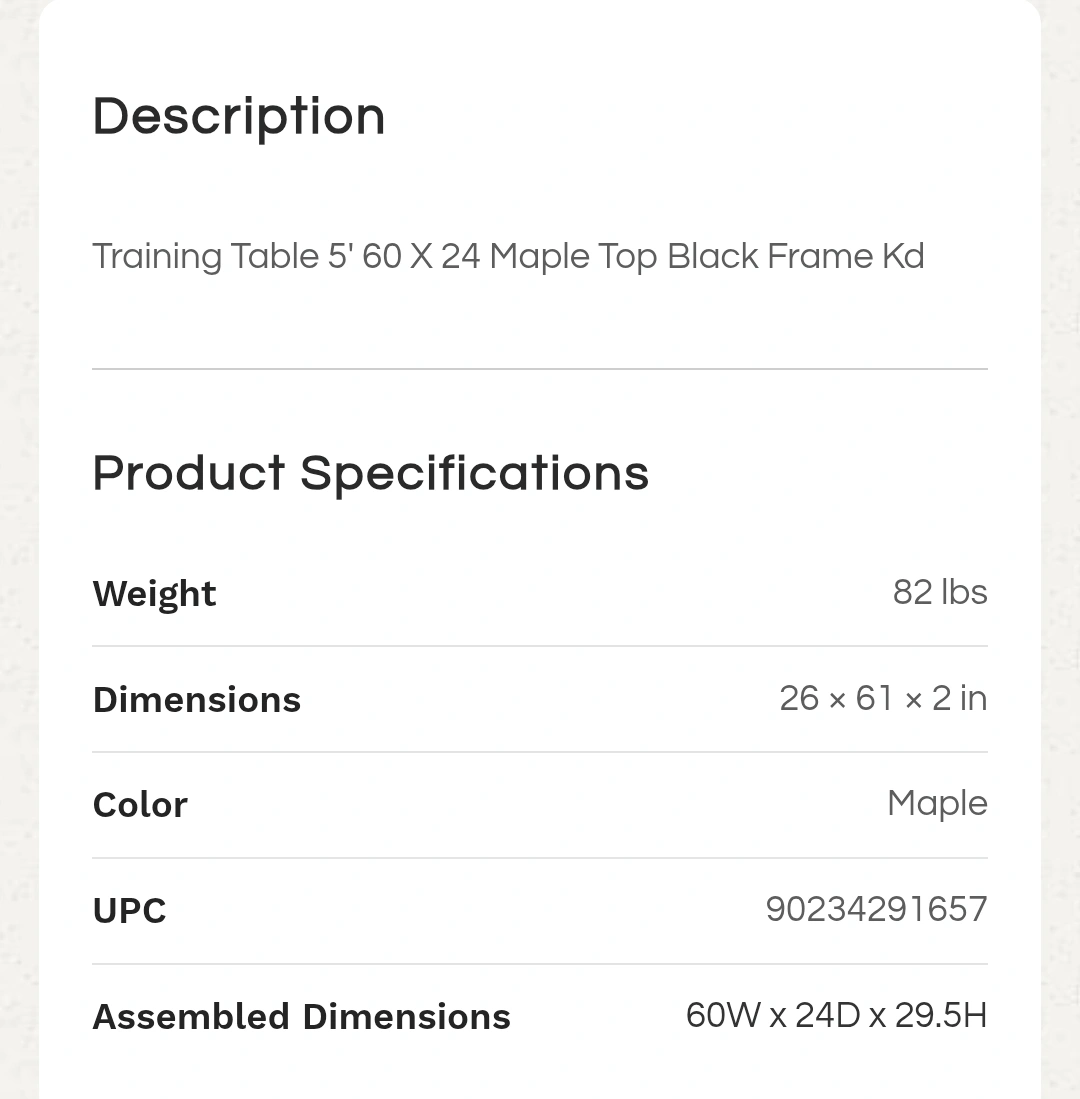Click the Product Specifications heading
The height and width of the screenshot is (1099, 1080).
click(x=371, y=475)
